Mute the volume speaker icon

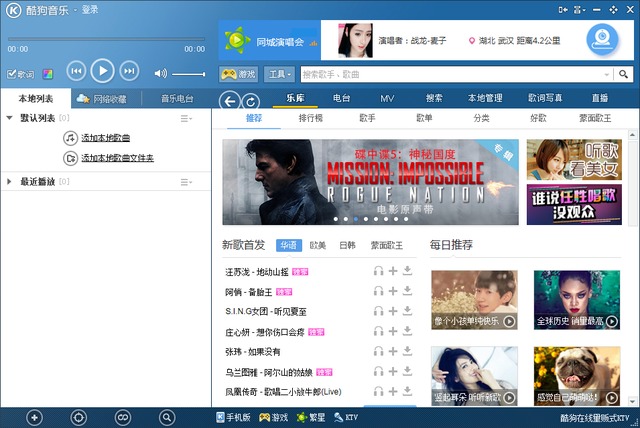coord(160,73)
